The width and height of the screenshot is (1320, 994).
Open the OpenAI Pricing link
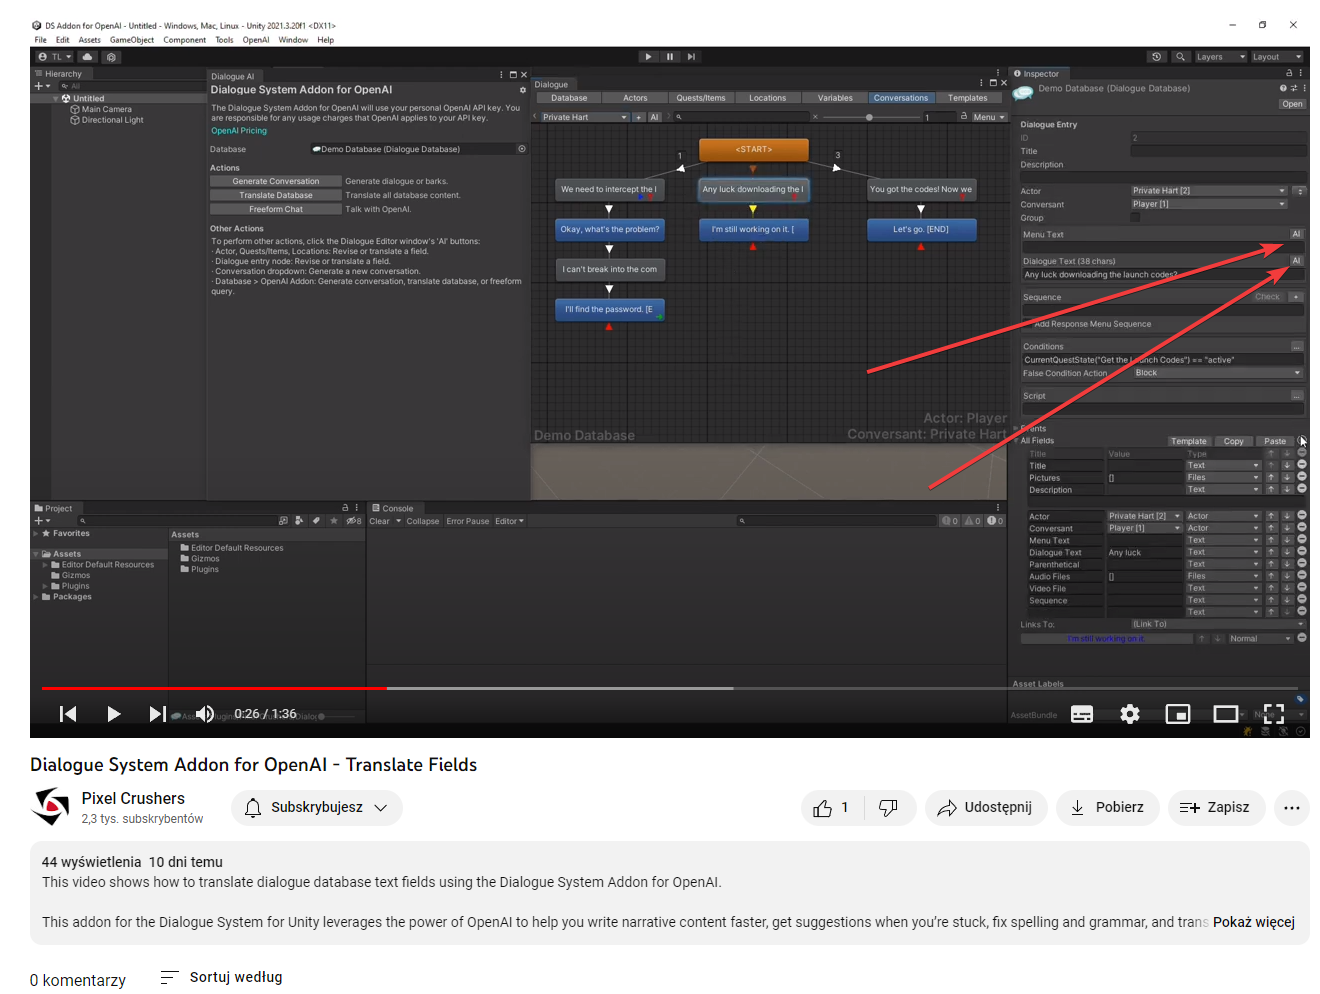(239, 131)
